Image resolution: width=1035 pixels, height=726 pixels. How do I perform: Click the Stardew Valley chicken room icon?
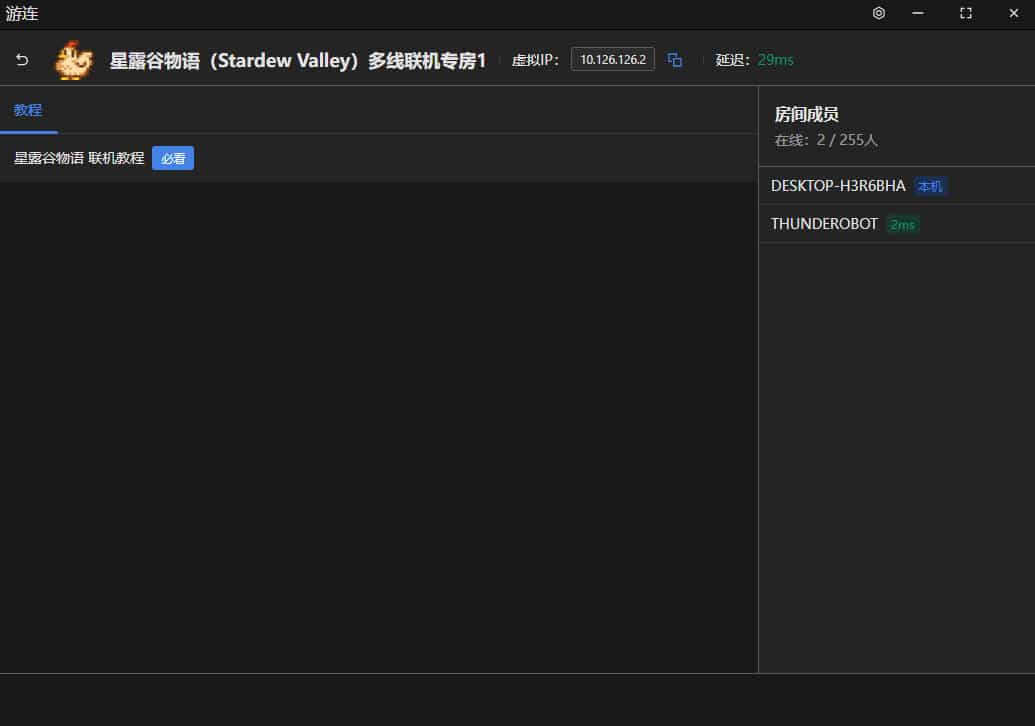[x=74, y=60]
